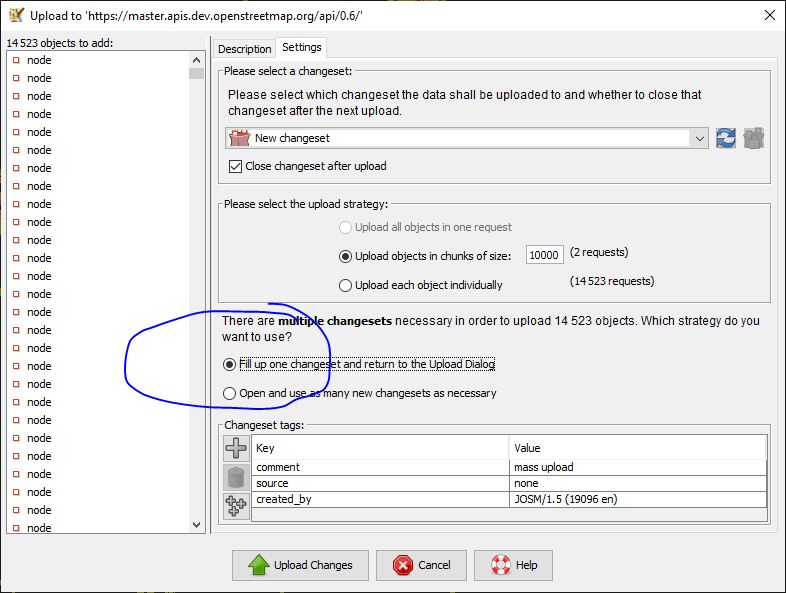Click the JOSM icon in the title bar
Image resolution: width=786 pixels, height=593 pixels.
click(x=16, y=15)
